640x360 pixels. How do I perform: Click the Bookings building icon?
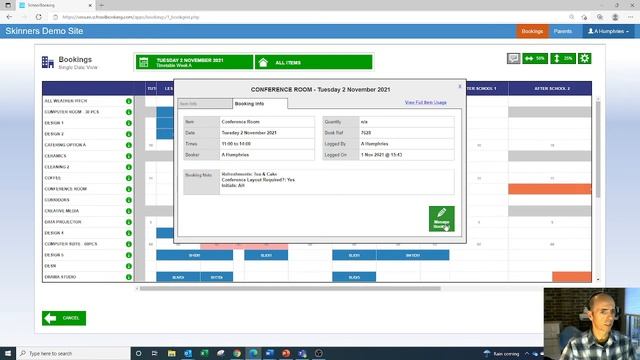(x=48, y=62)
